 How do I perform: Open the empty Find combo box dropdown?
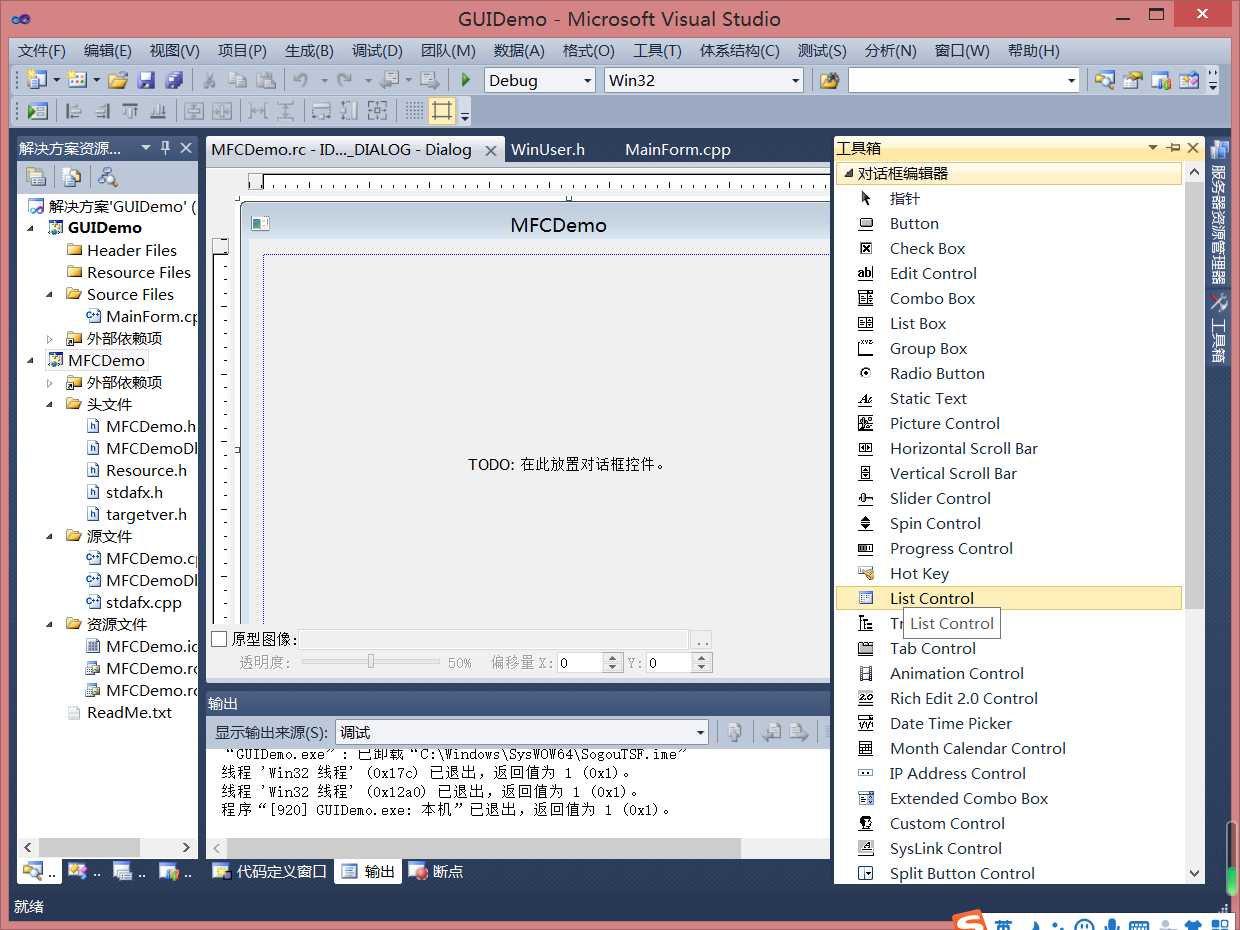click(x=1071, y=81)
